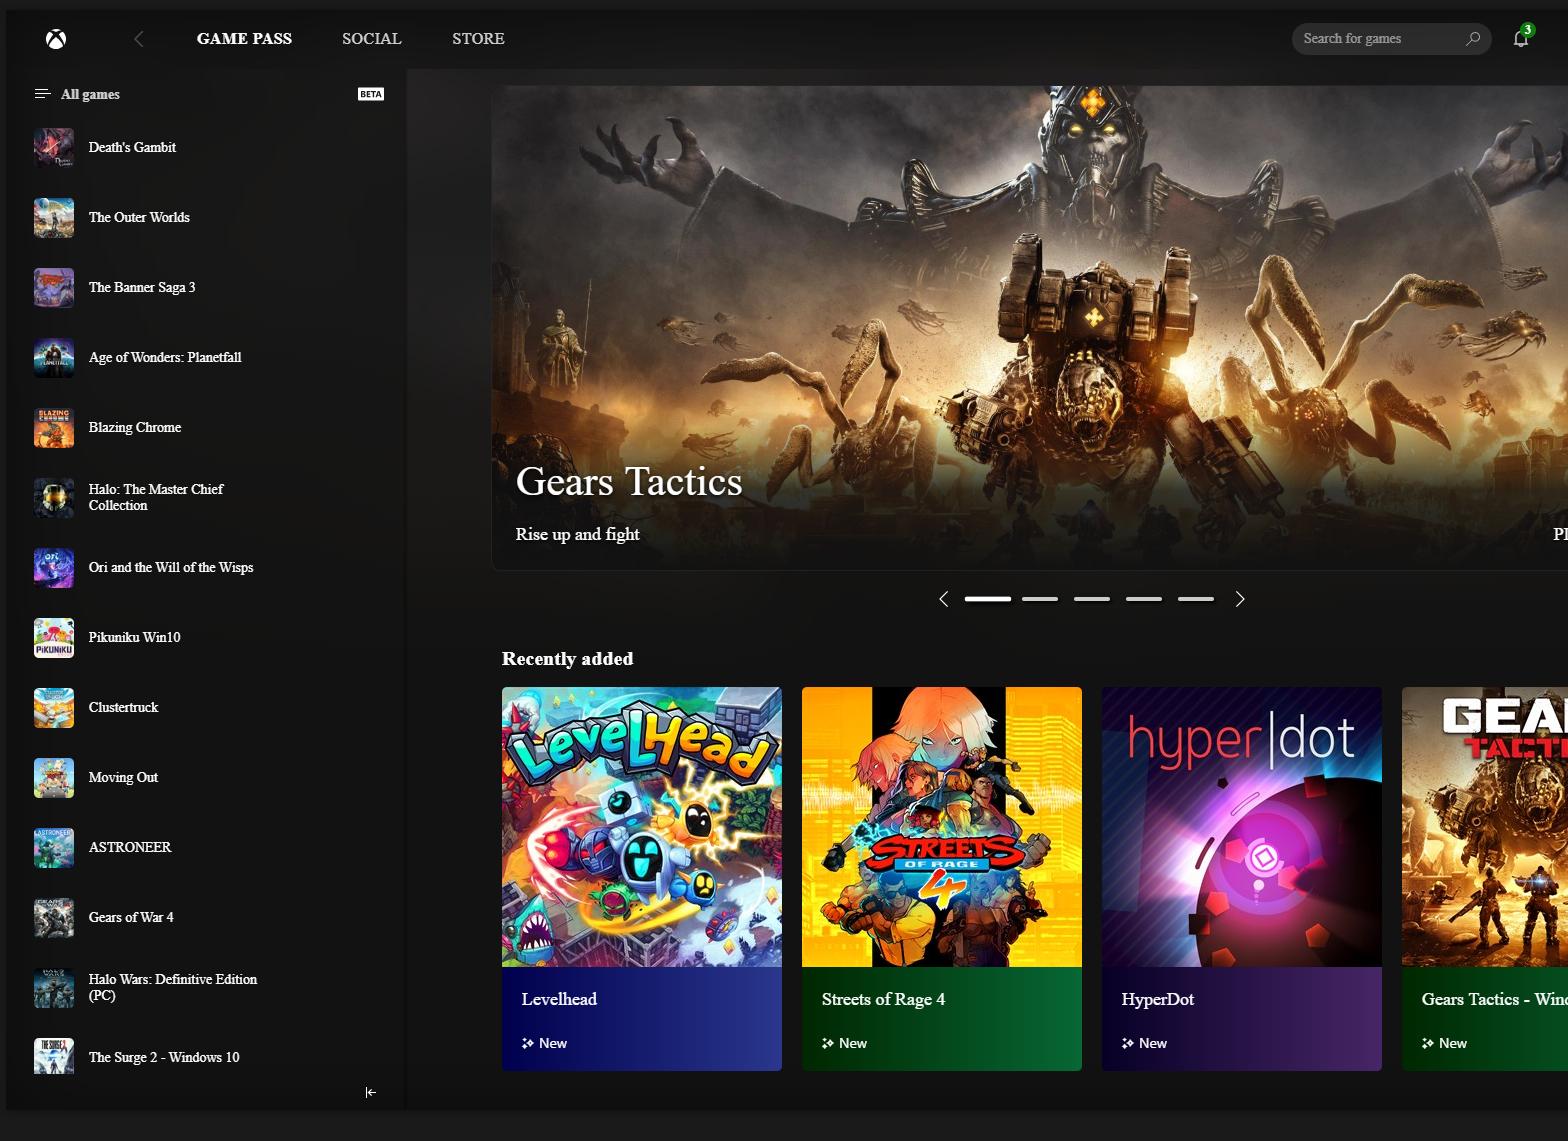The height and width of the screenshot is (1141, 1568).
Task: Select the second carousel indicator
Action: [x=1040, y=599]
